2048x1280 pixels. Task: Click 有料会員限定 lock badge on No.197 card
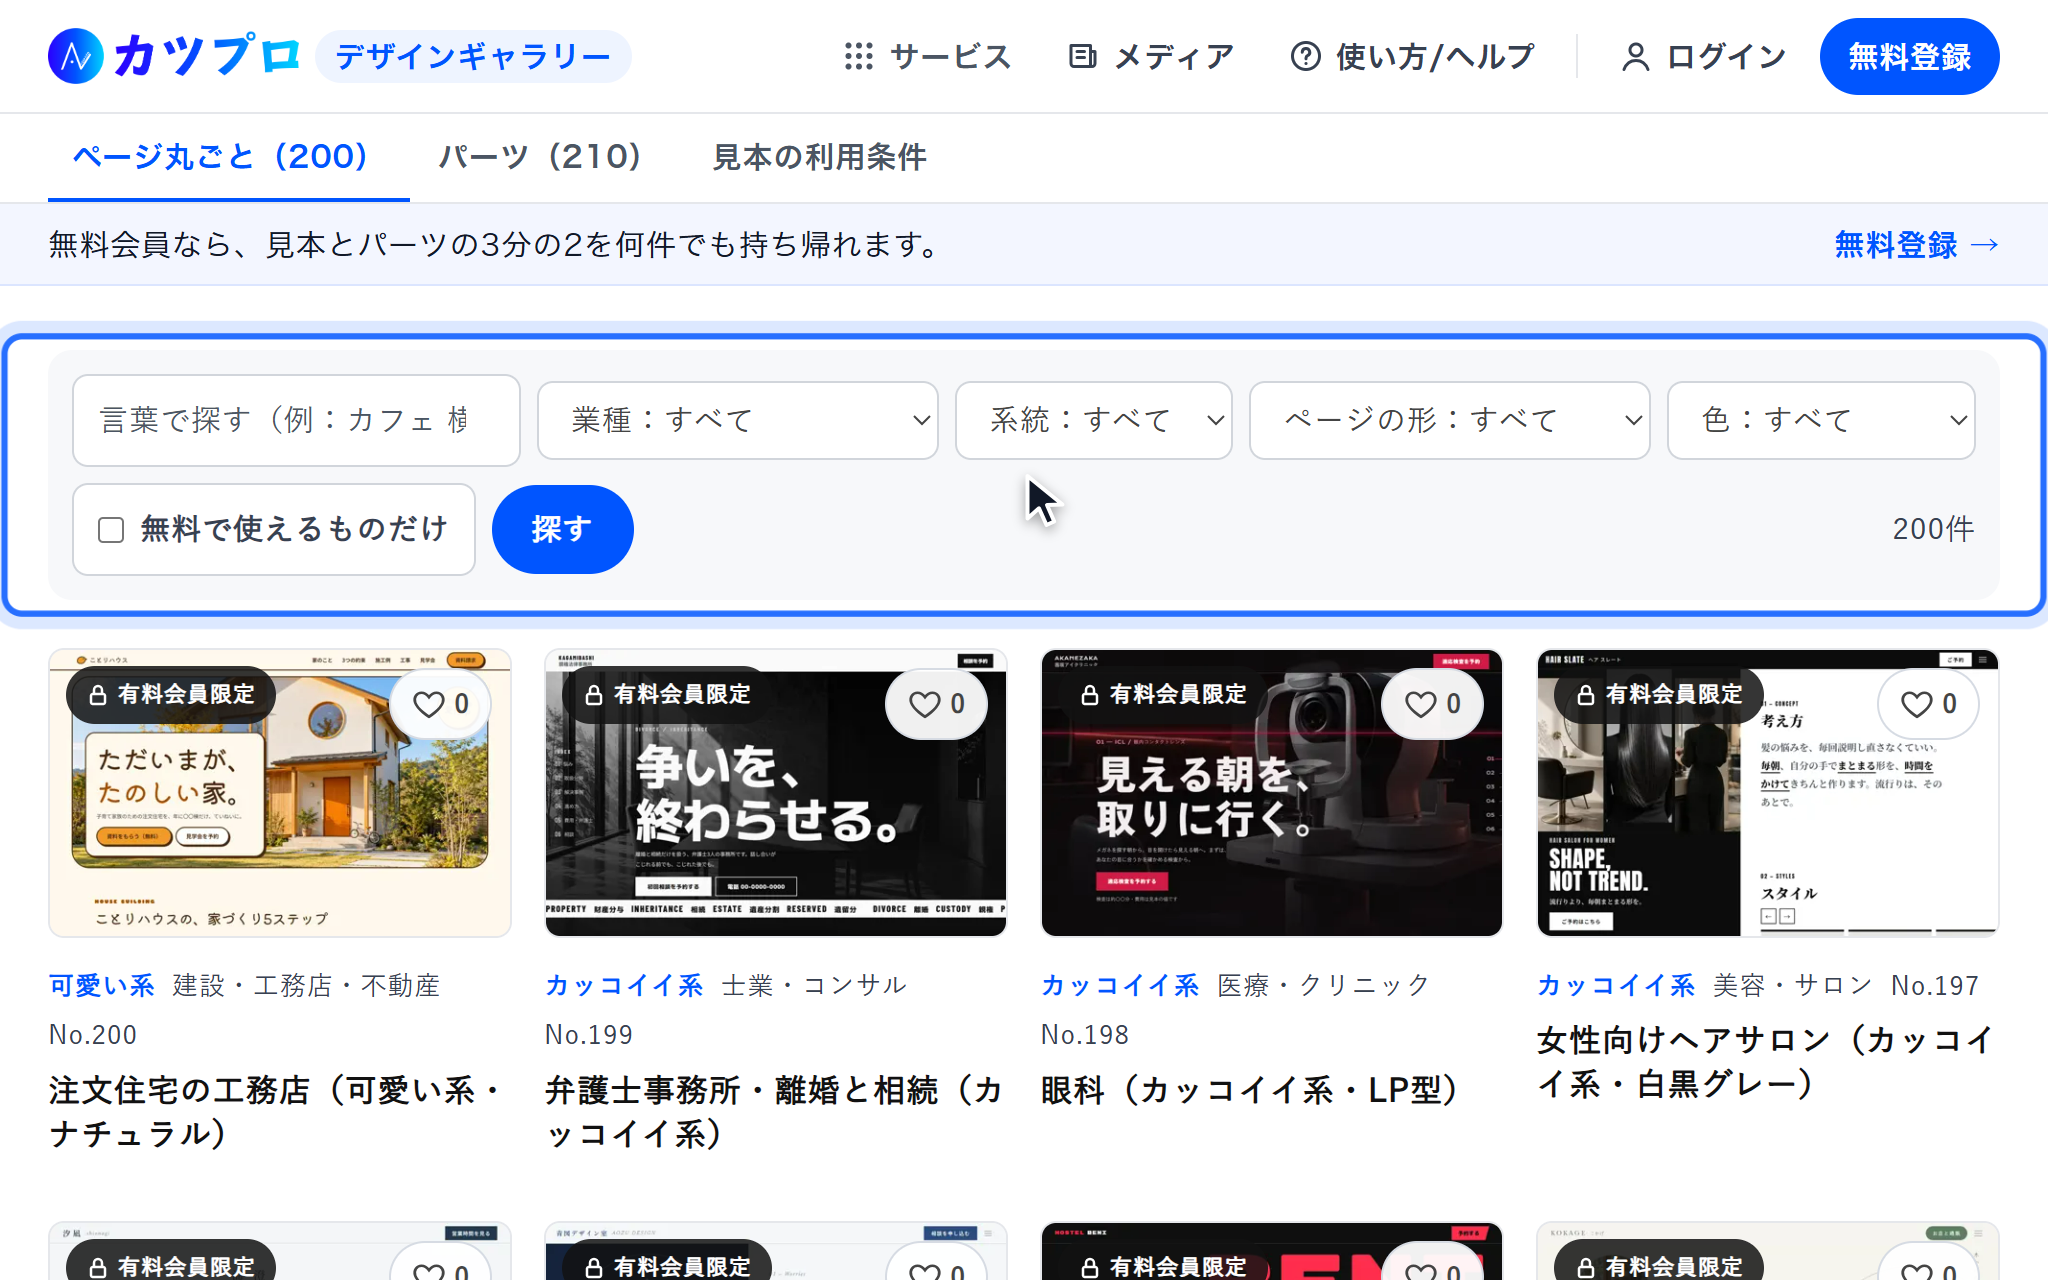pos(1659,694)
